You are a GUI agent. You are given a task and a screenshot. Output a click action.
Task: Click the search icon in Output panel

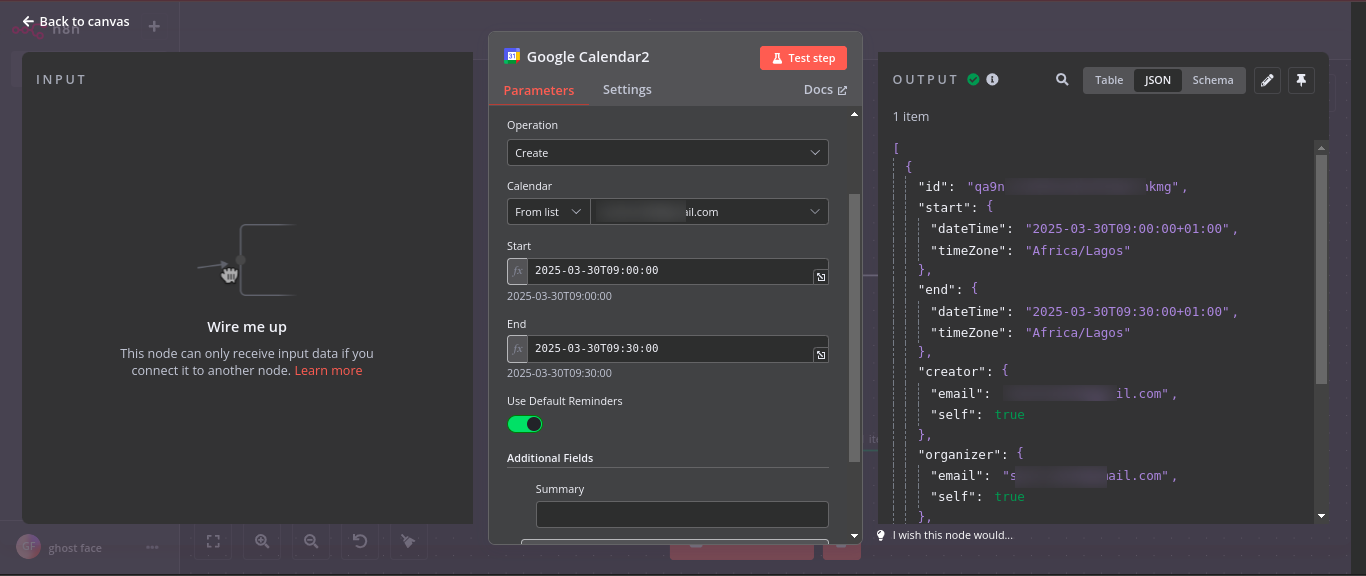click(1062, 80)
